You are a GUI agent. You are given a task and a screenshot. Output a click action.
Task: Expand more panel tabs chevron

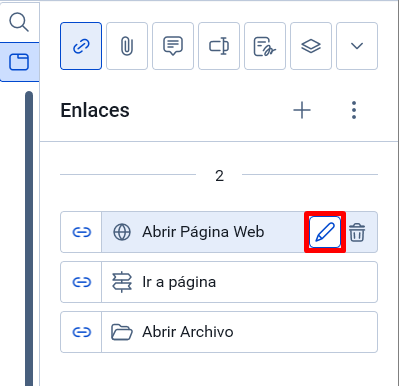click(x=357, y=46)
